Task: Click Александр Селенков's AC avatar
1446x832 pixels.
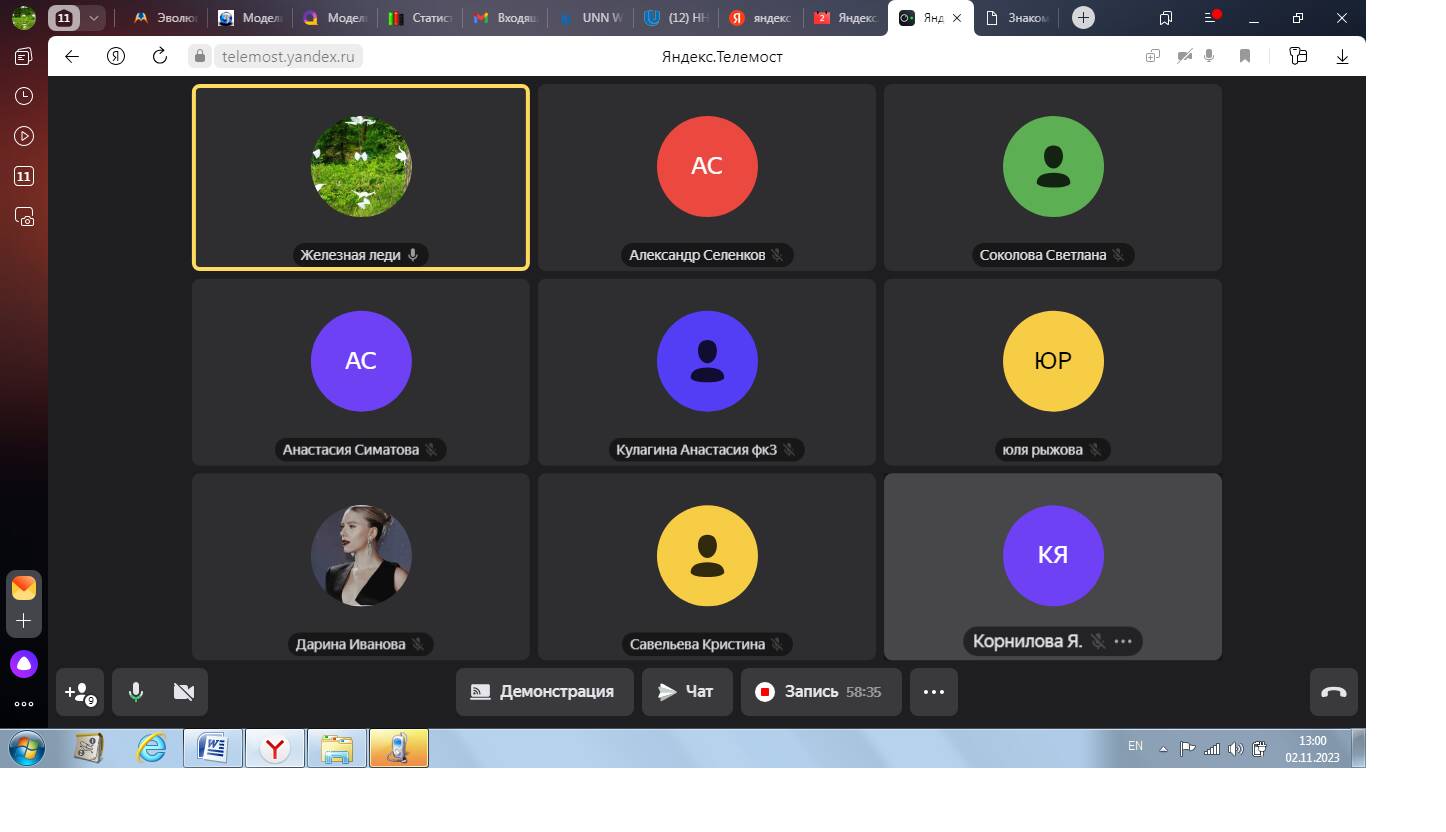Action: [x=707, y=166]
